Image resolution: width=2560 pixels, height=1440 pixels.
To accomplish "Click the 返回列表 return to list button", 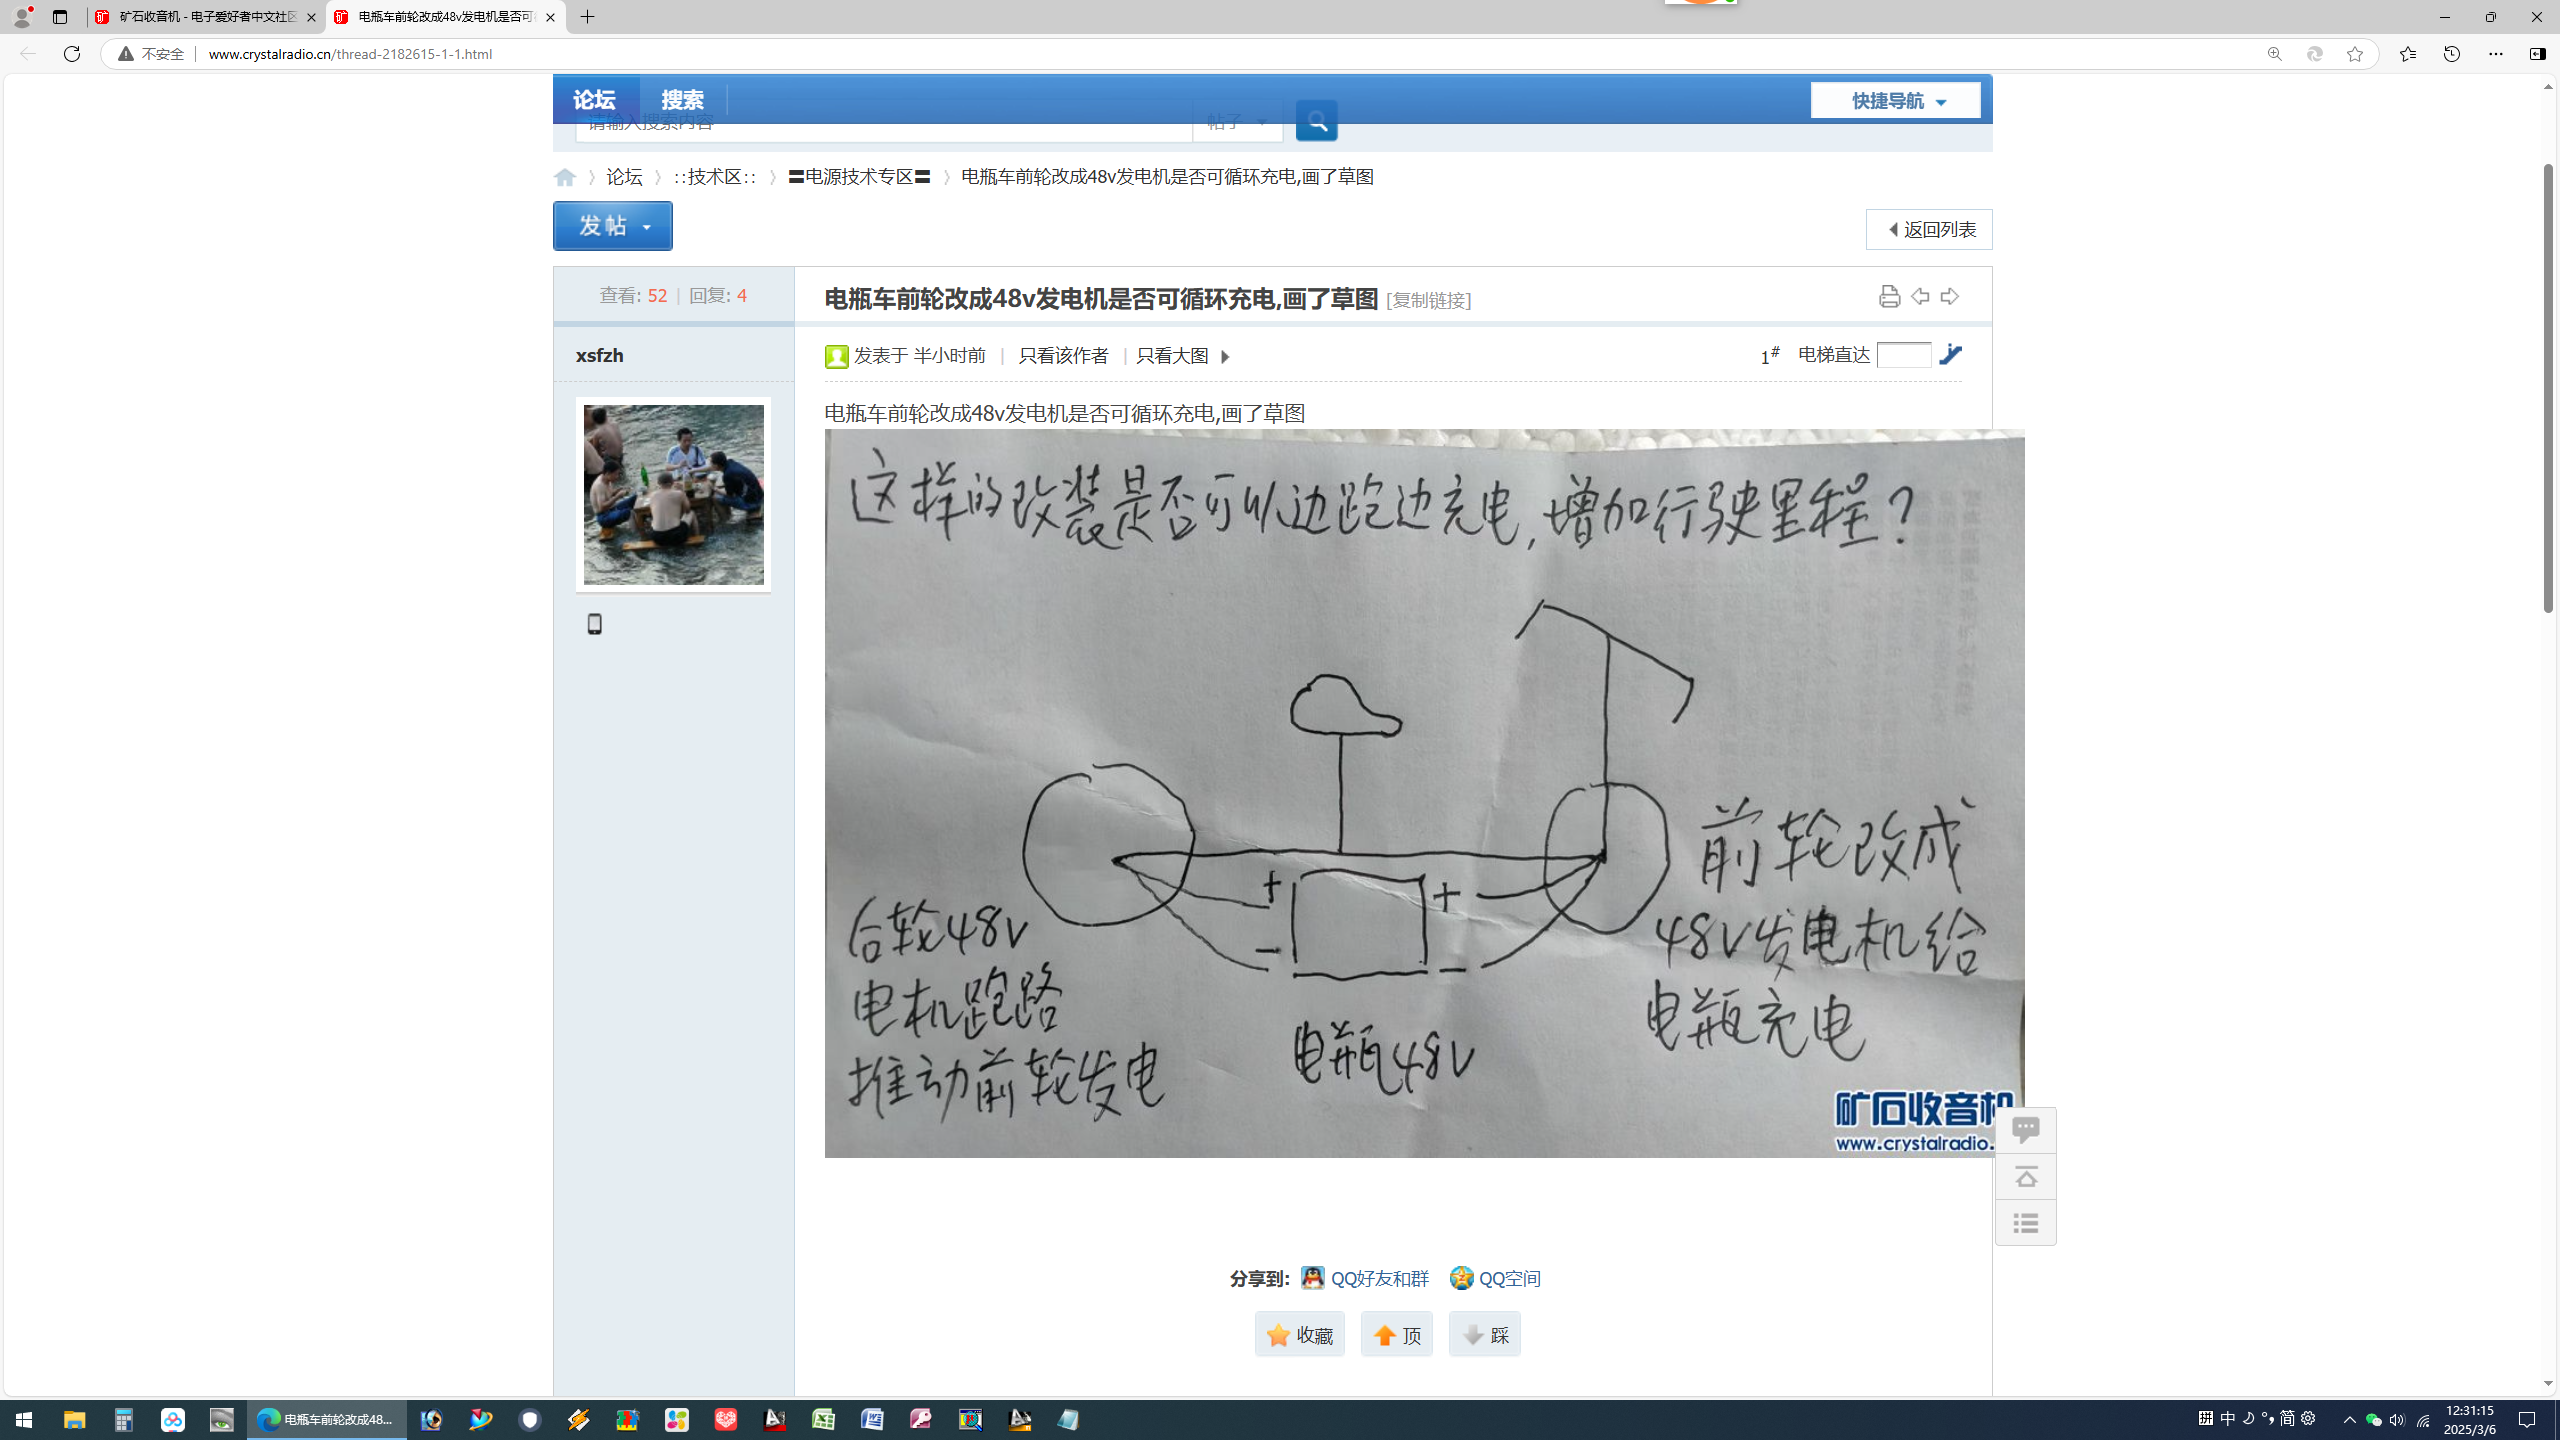I will [x=1928, y=230].
